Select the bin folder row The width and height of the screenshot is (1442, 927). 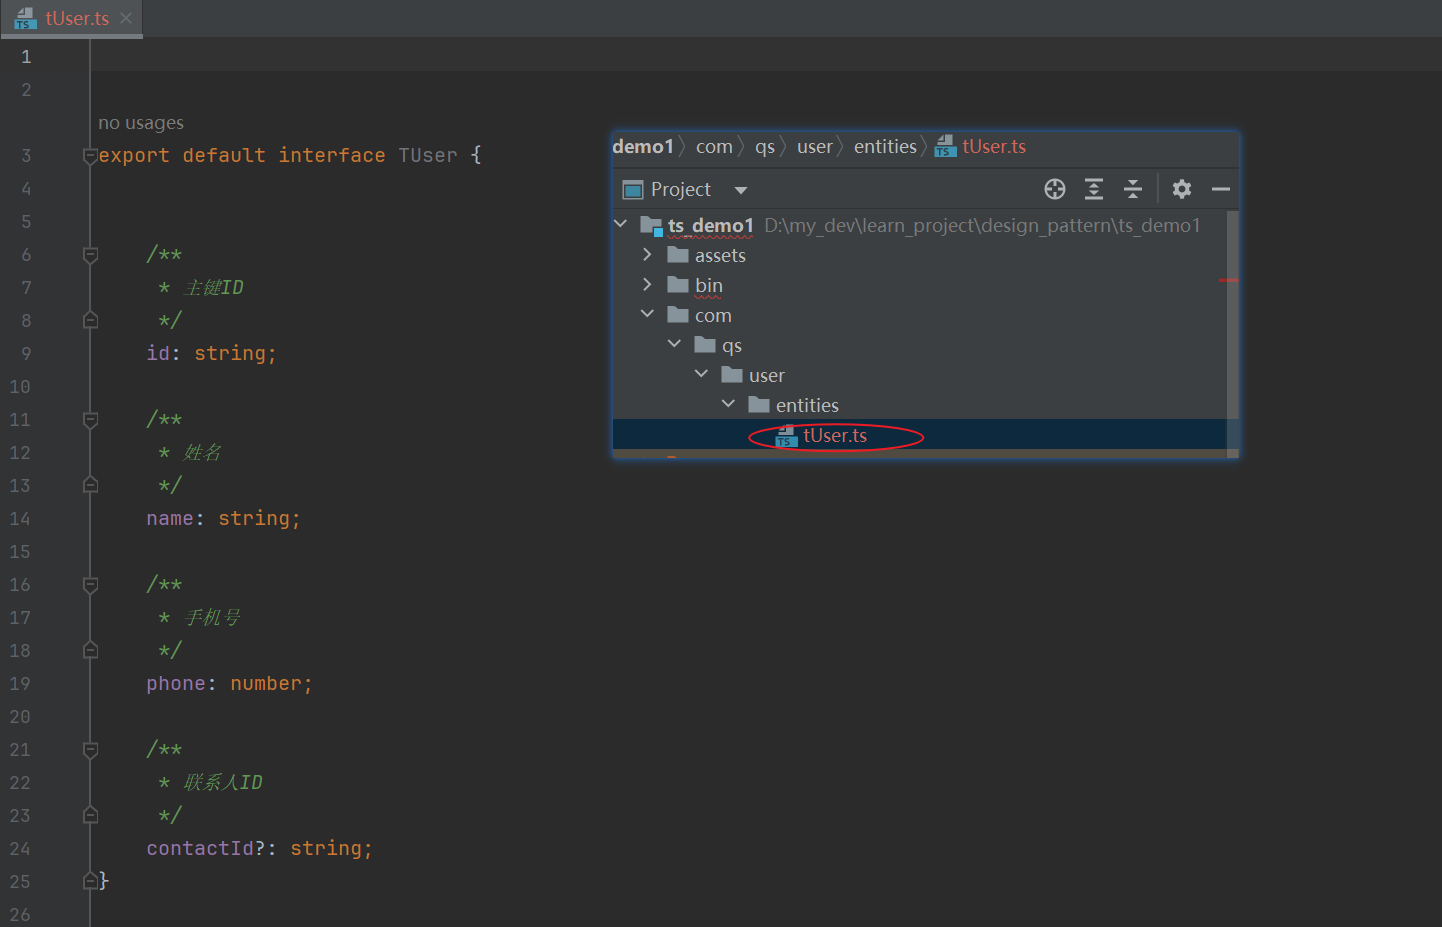920,285
